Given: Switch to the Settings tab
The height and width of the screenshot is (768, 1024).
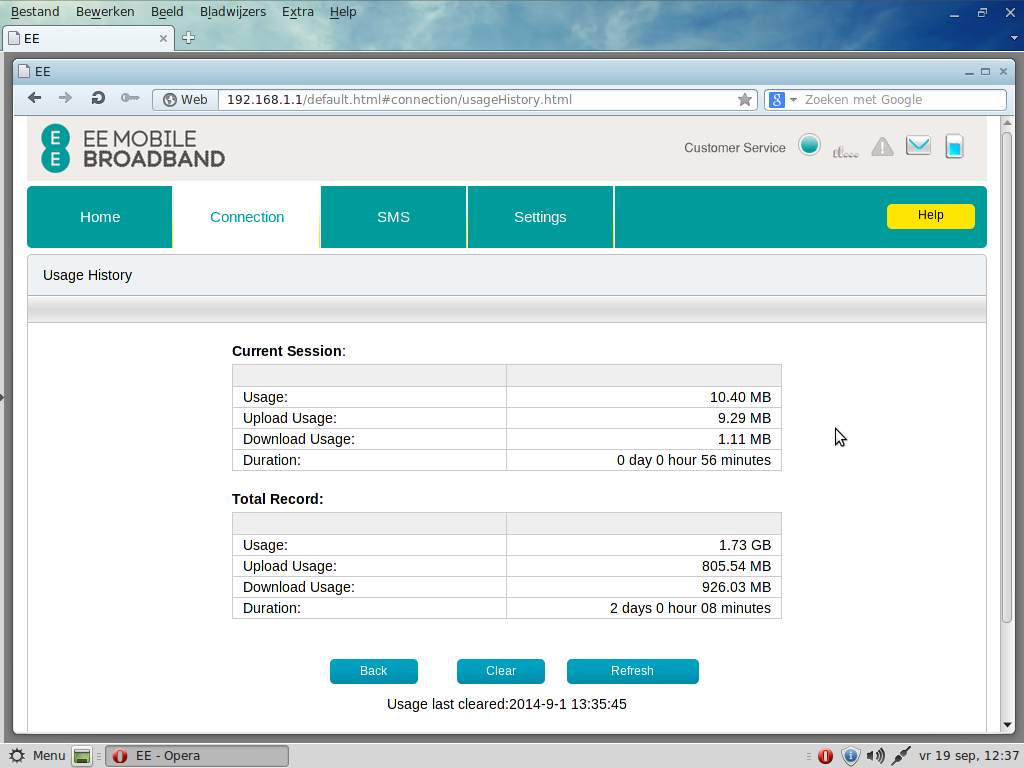Looking at the screenshot, I should point(540,217).
